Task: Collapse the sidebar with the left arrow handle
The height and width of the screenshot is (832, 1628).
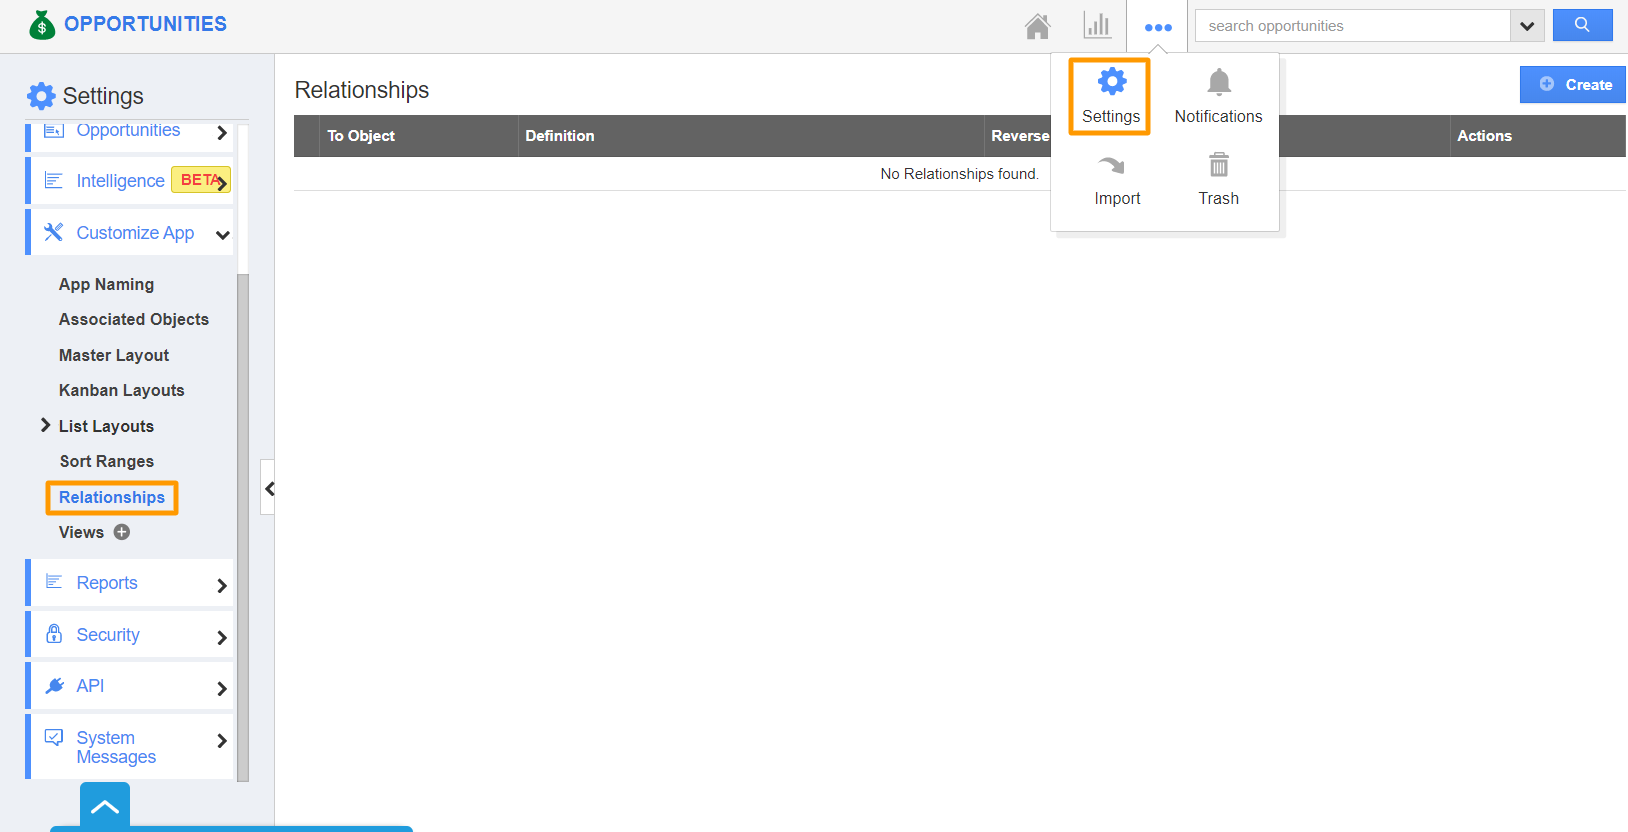Action: click(268, 488)
